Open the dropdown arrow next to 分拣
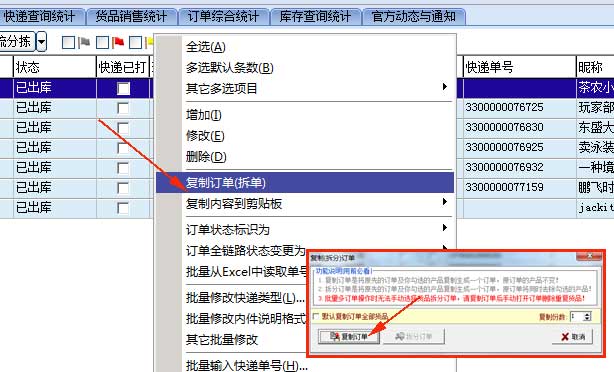614x372 pixels. [42, 41]
